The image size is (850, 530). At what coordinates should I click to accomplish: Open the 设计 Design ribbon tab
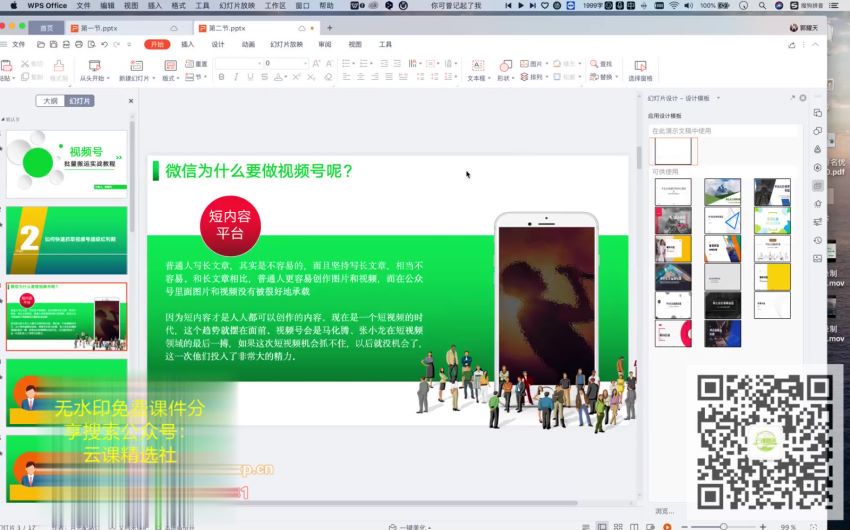click(218, 44)
